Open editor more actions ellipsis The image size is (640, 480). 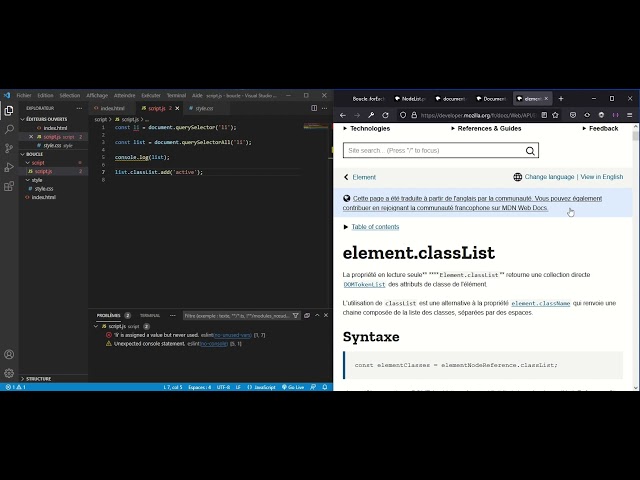(324, 108)
